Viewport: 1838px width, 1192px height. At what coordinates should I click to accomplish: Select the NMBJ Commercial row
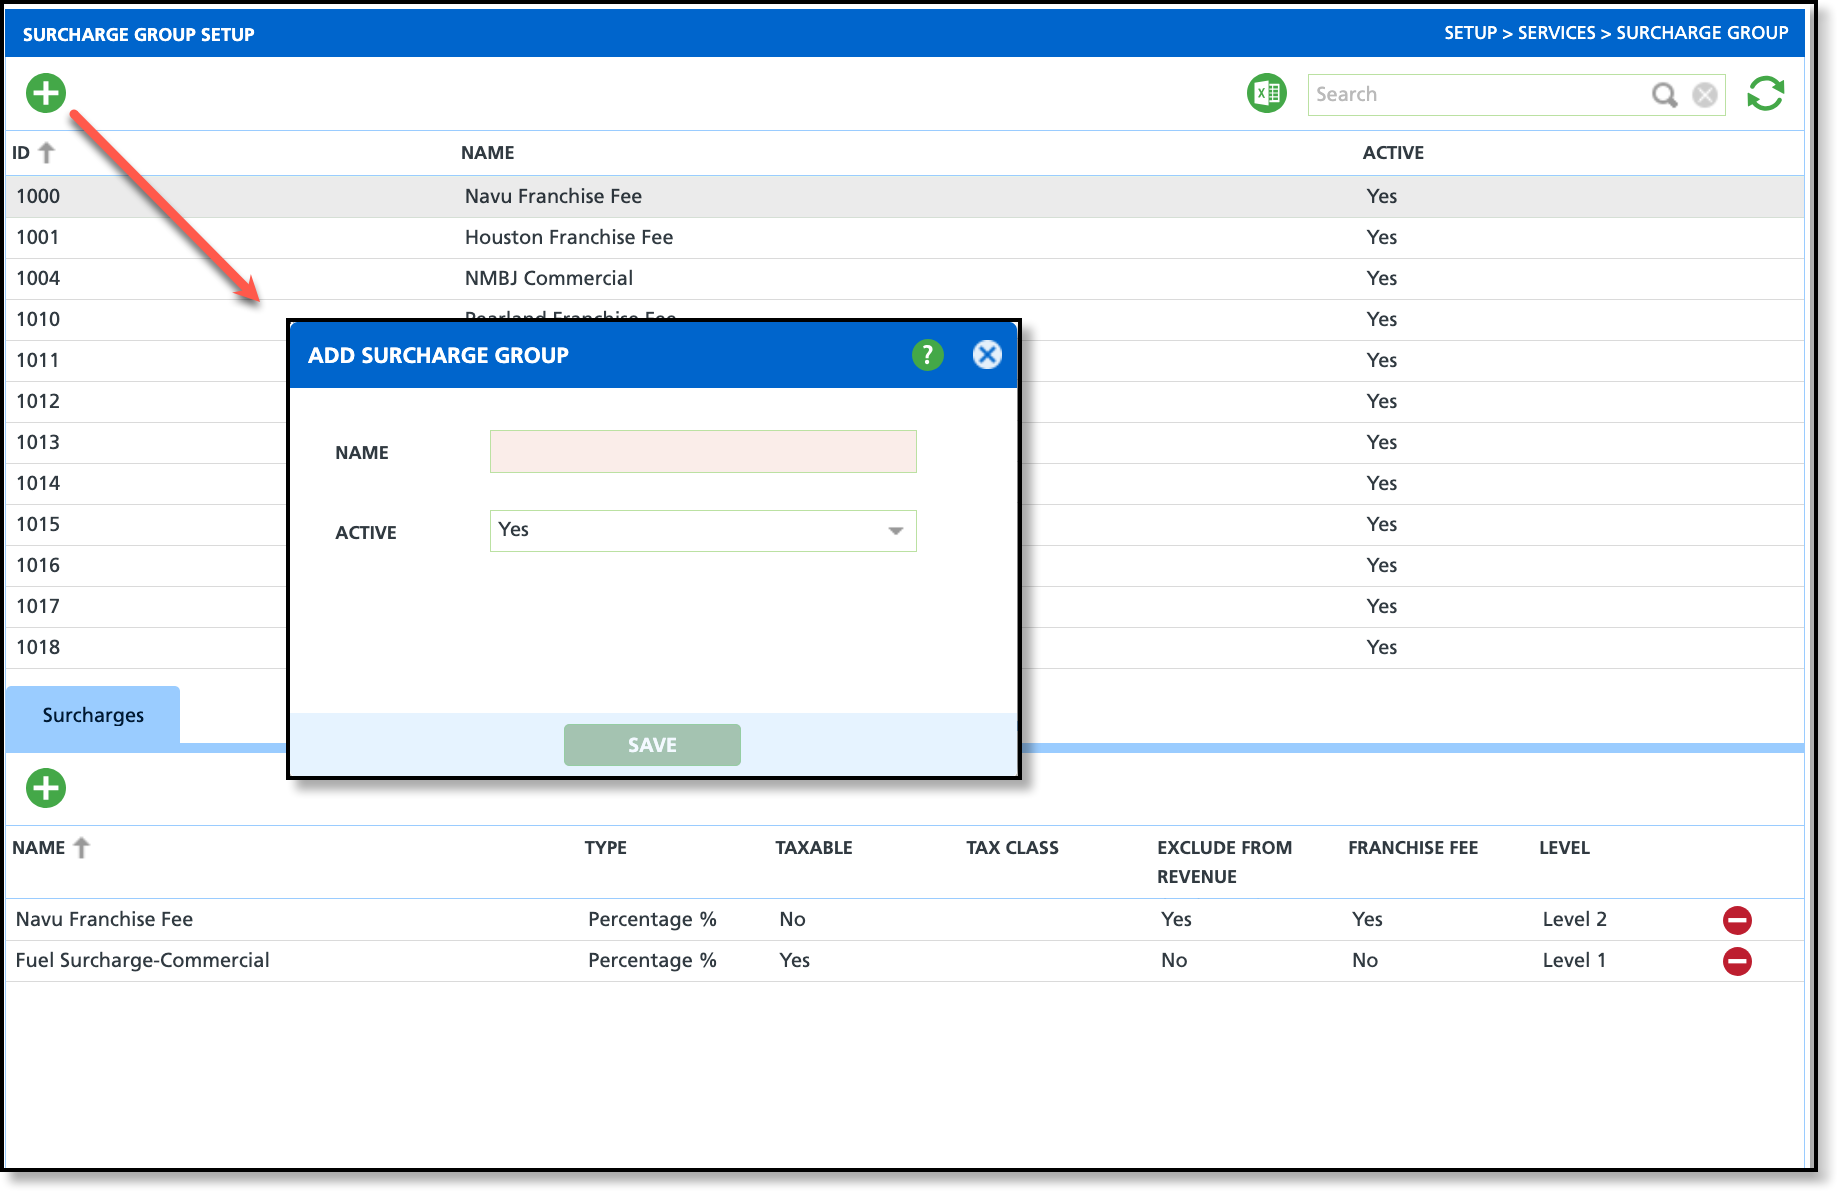click(905, 279)
